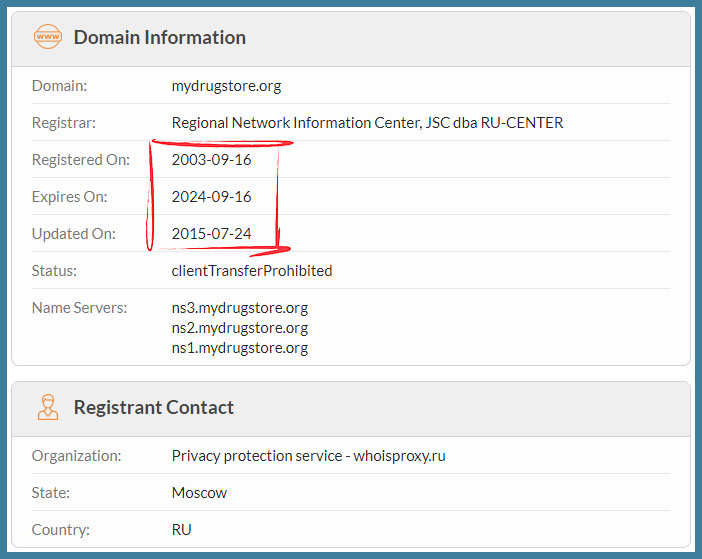Viewport: 702px width, 559px height.
Task: Click name server ns1.mydrugstore.org
Action: click(239, 348)
